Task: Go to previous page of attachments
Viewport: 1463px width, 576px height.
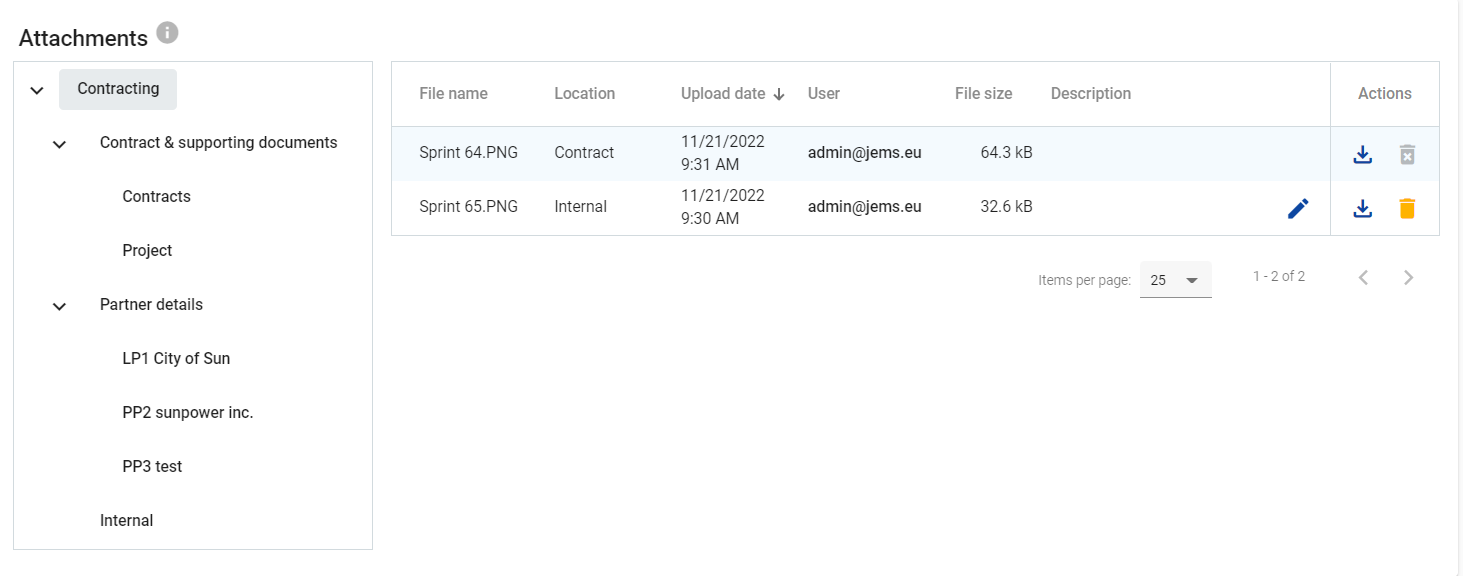Action: click(1363, 278)
